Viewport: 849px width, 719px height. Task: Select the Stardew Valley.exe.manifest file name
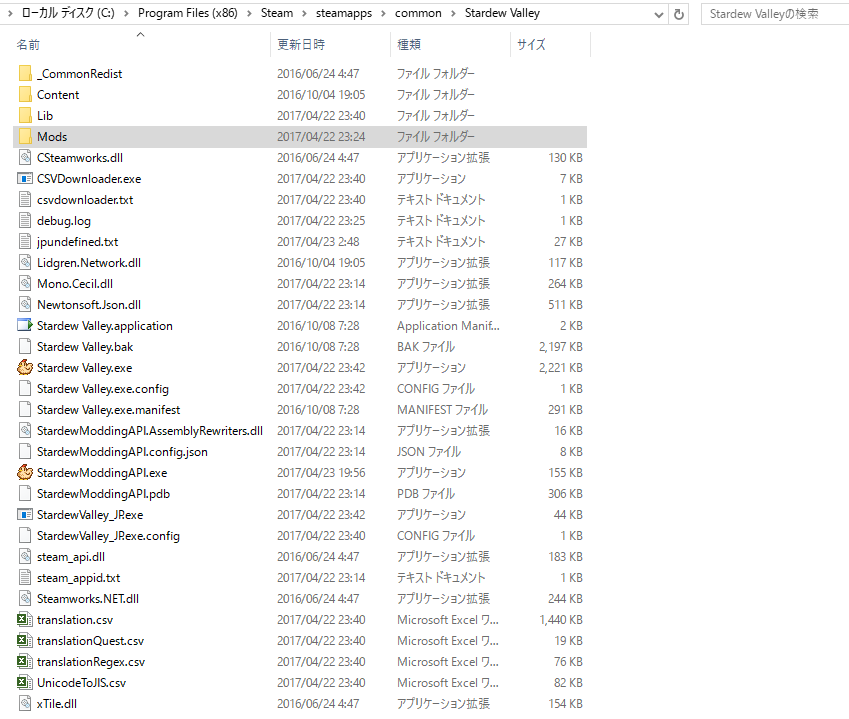[x=108, y=410]
